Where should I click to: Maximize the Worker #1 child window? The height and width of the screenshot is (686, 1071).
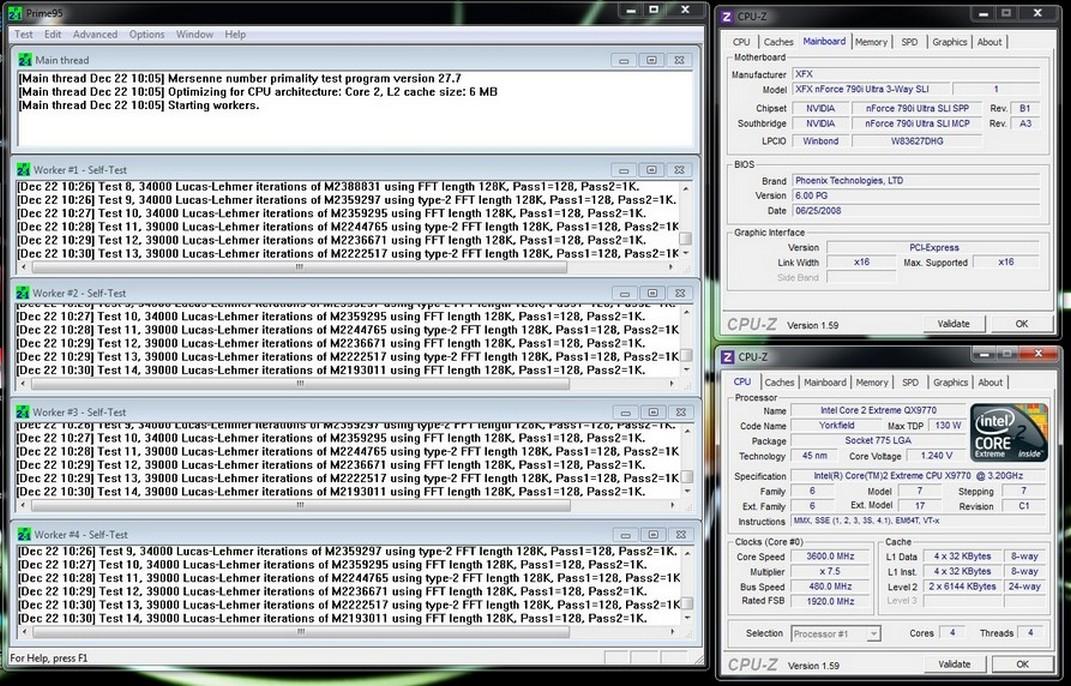(x=652, y=170)
